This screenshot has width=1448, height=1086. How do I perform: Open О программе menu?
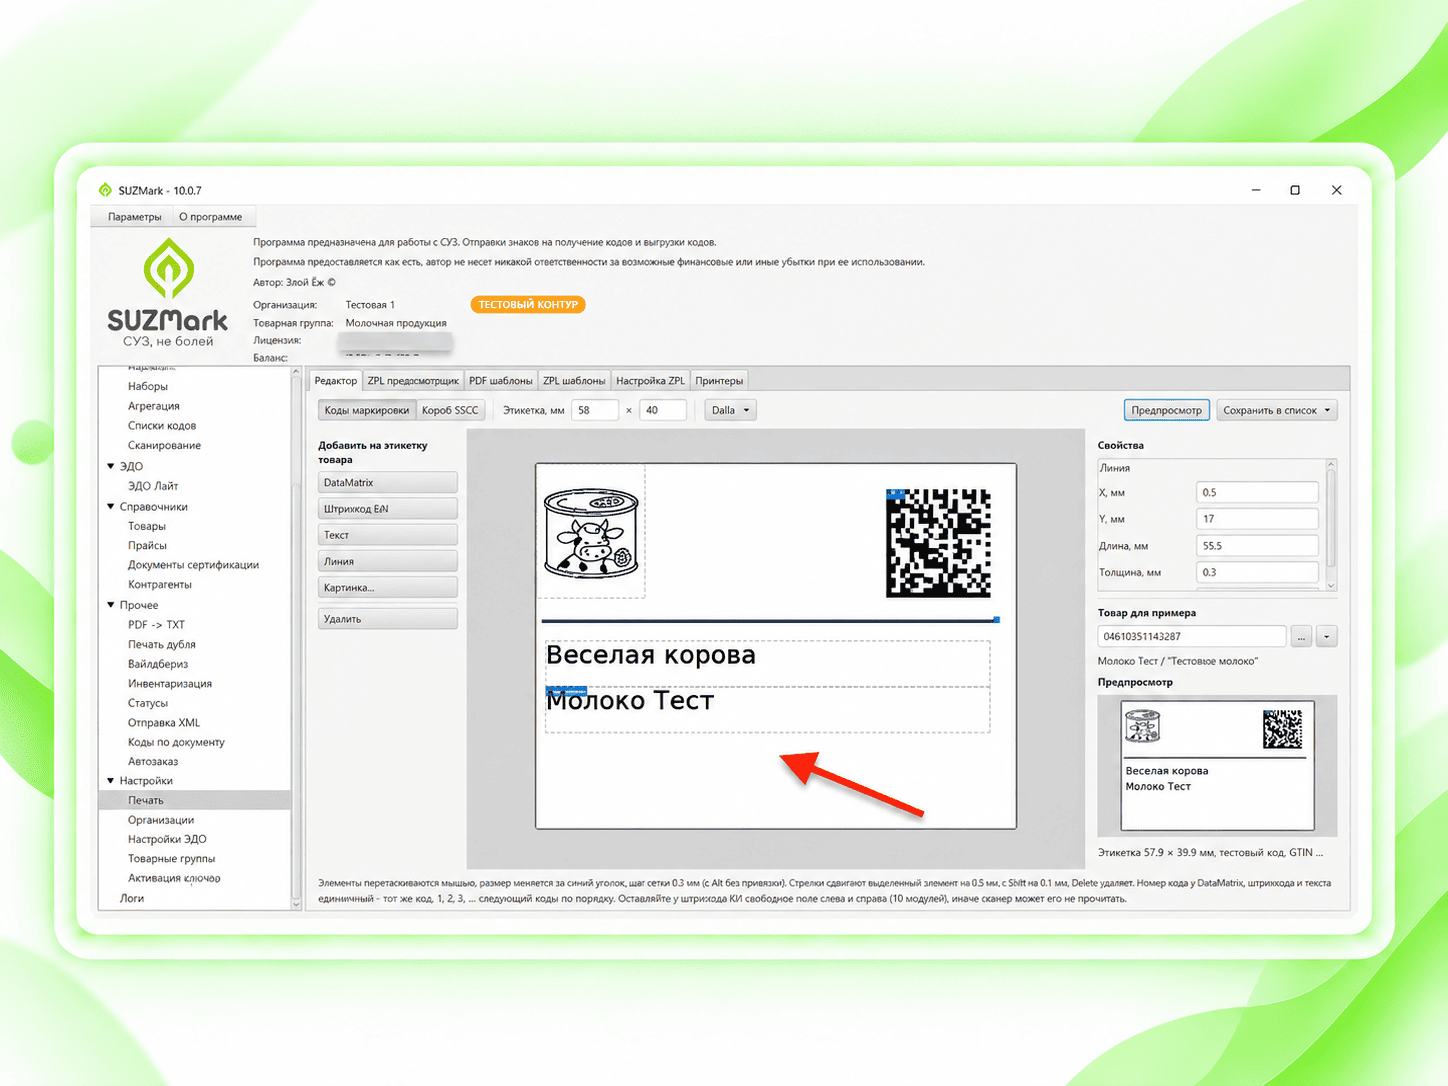210,217
